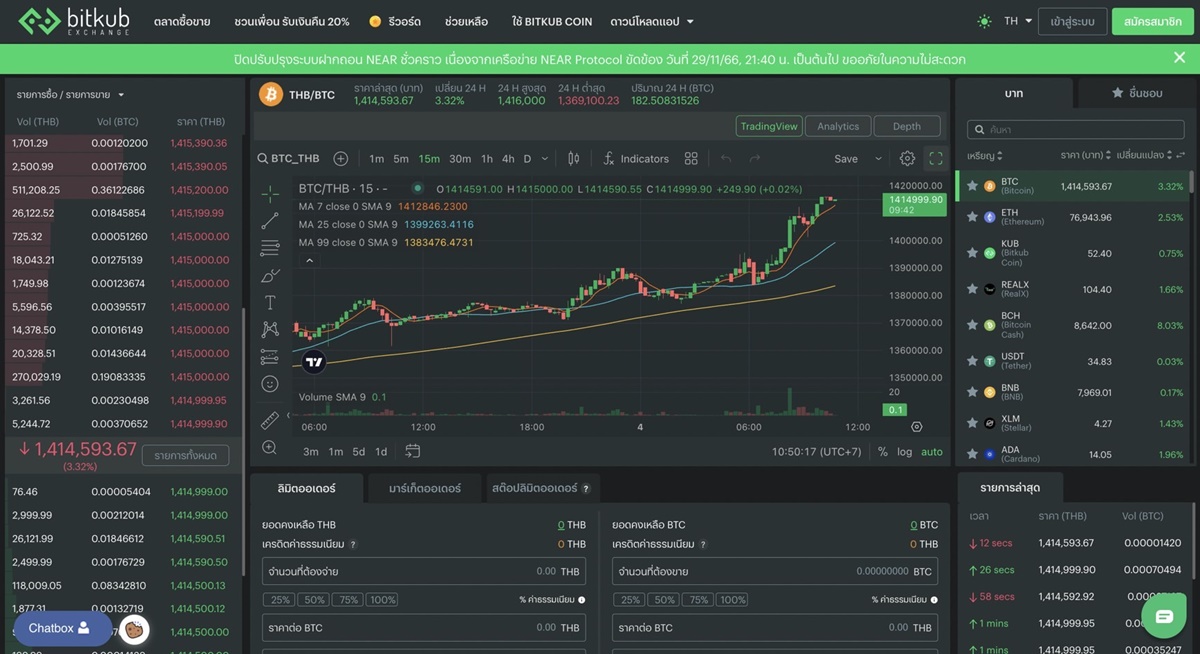Sort coin list by เหรียญ column
The image size is (1200, 654).
tap(985, 155)
